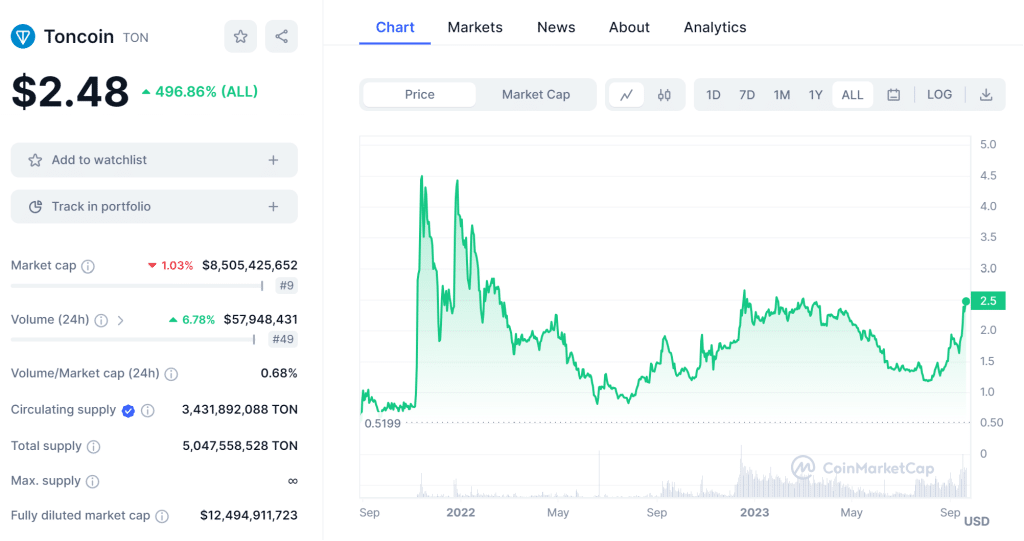This screenshot has height=541, width=1024.
Task: Switch to line chart view icon
Action: point(627,95)
